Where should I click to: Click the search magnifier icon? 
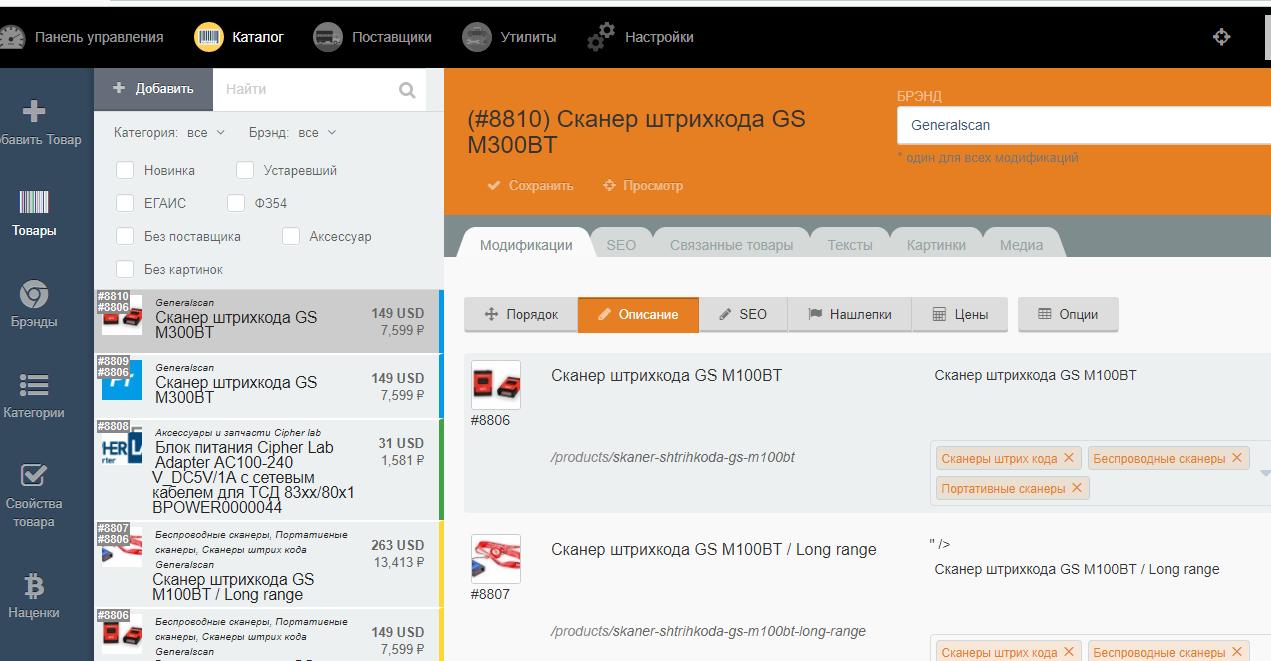click(x=407, y=90)
